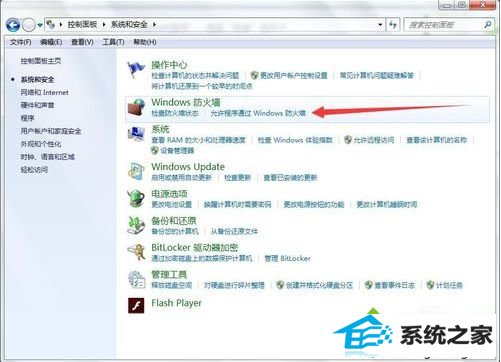Go to 控制面板主页 in sidebar
This screenshot has height=362, width=501.
41,61
